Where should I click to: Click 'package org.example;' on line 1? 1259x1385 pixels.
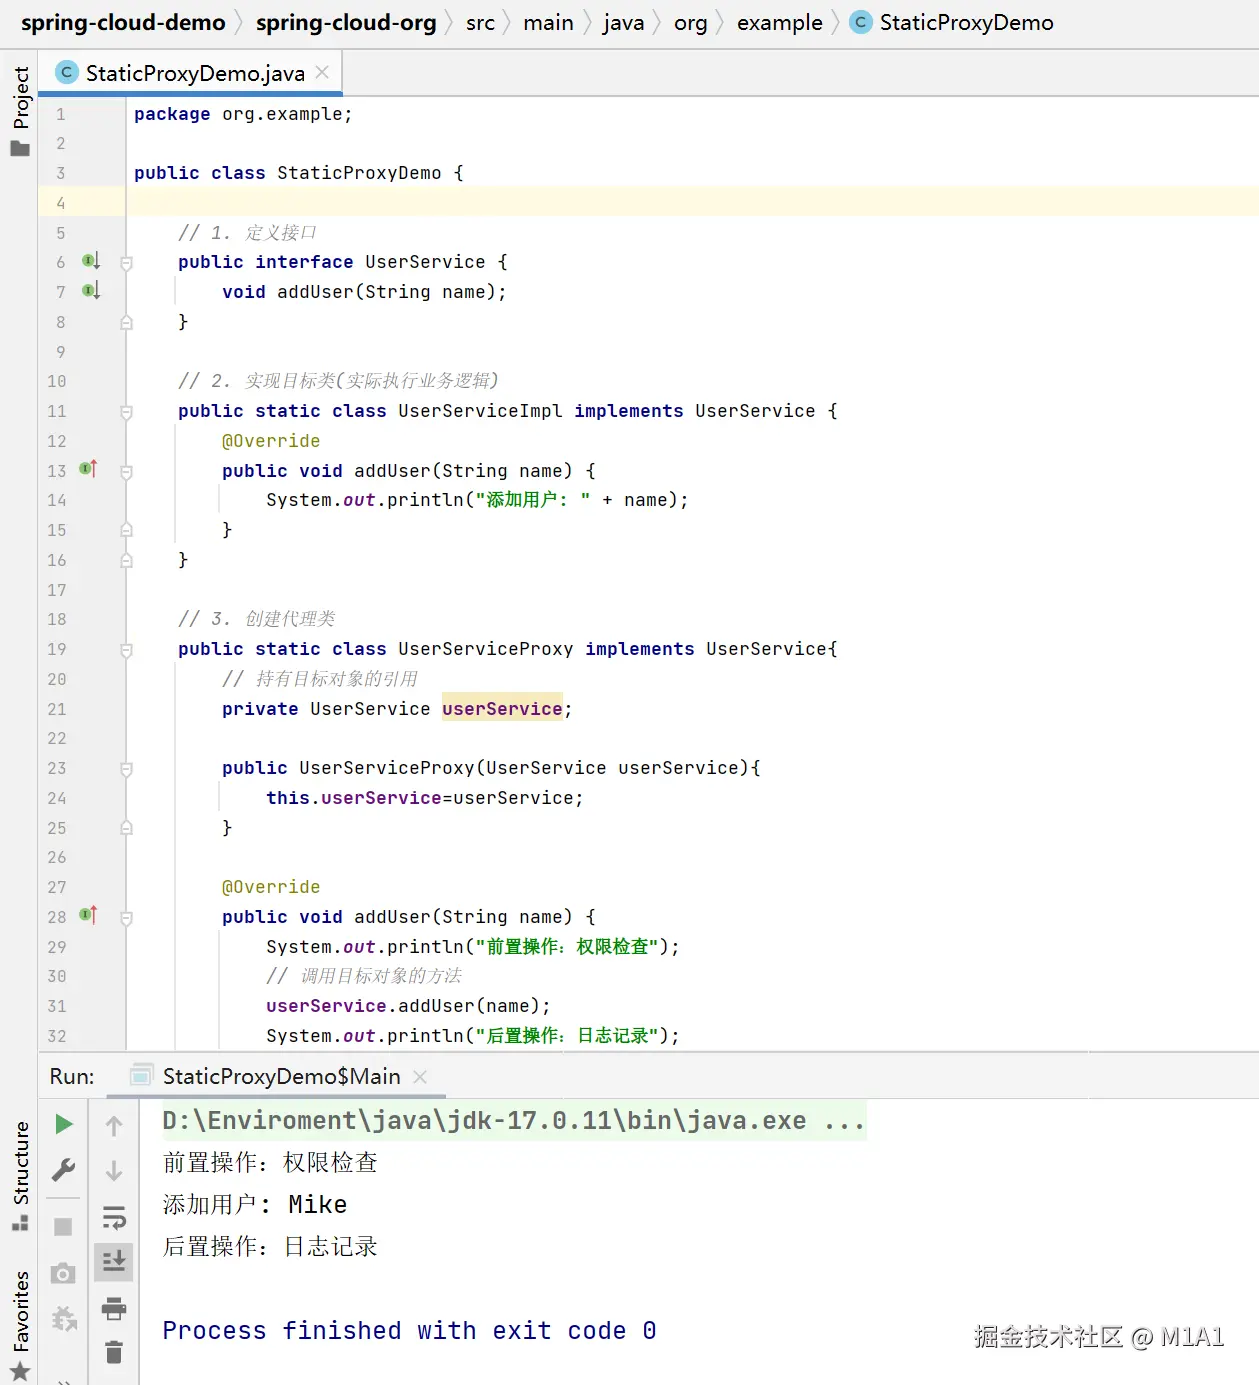click(x=243, y=114)
